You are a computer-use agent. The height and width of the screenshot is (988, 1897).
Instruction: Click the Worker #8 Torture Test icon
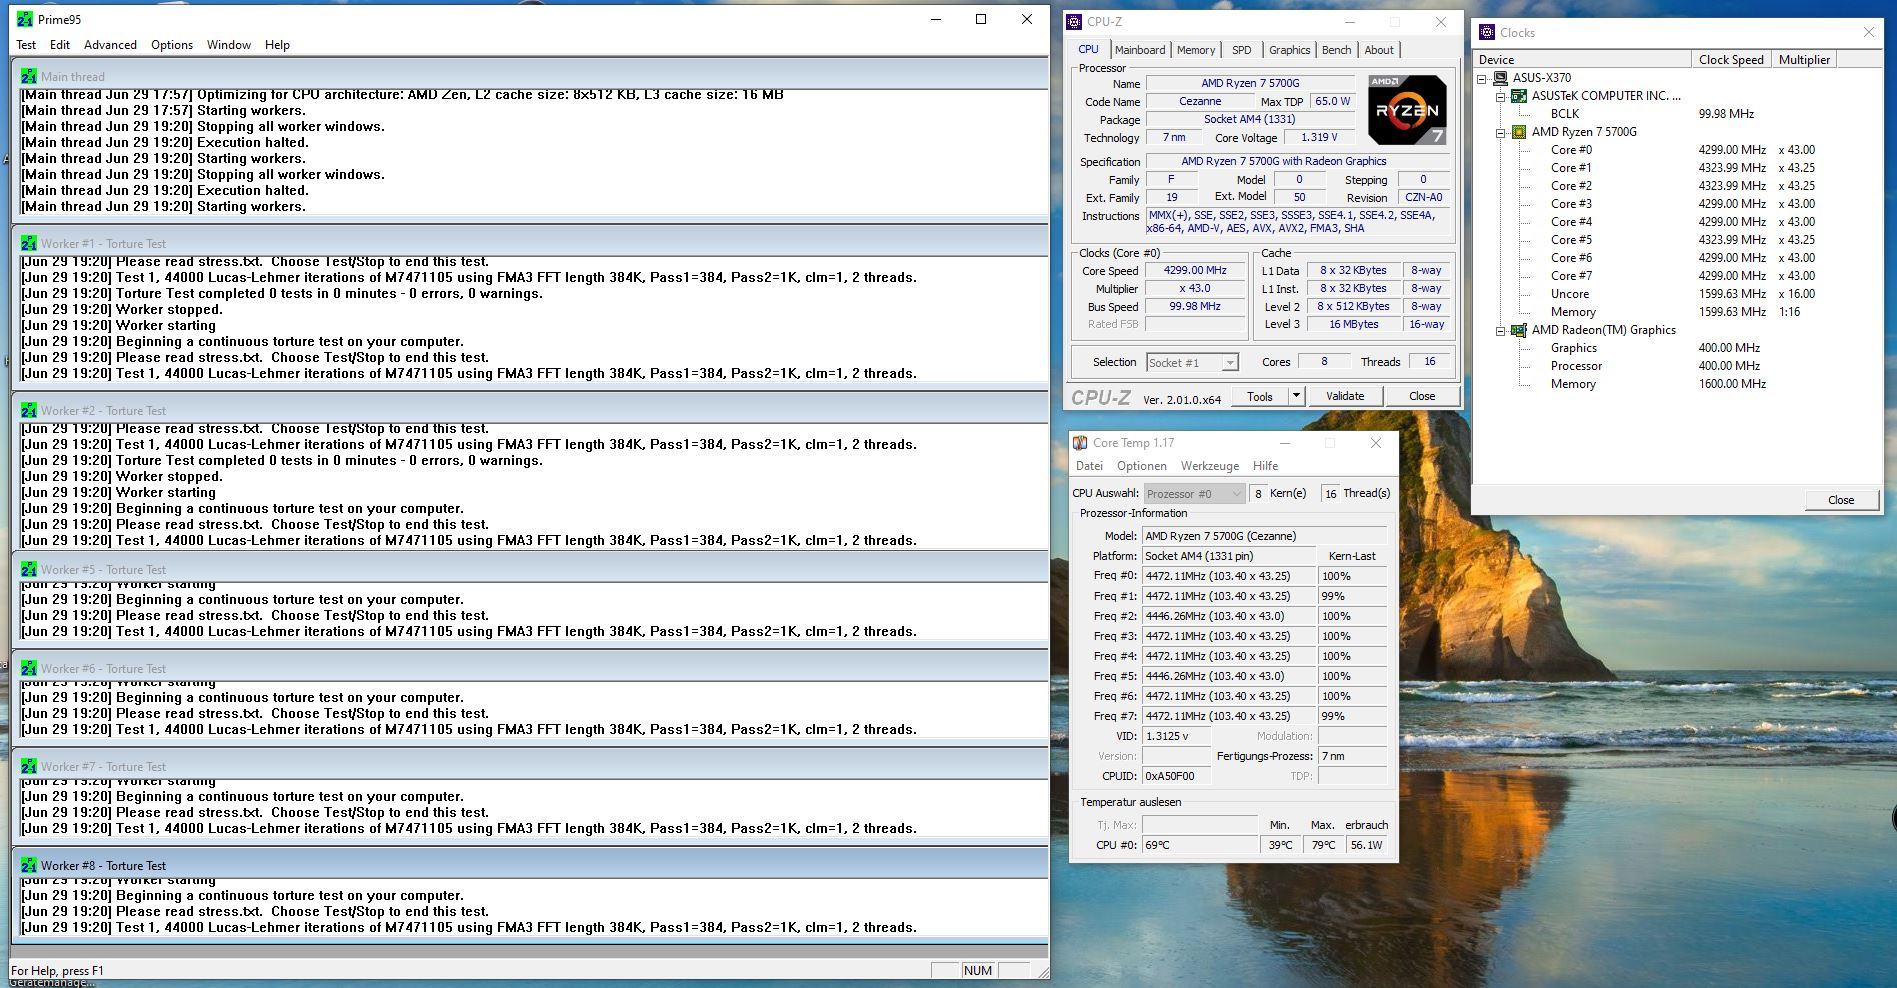(29, 865)
